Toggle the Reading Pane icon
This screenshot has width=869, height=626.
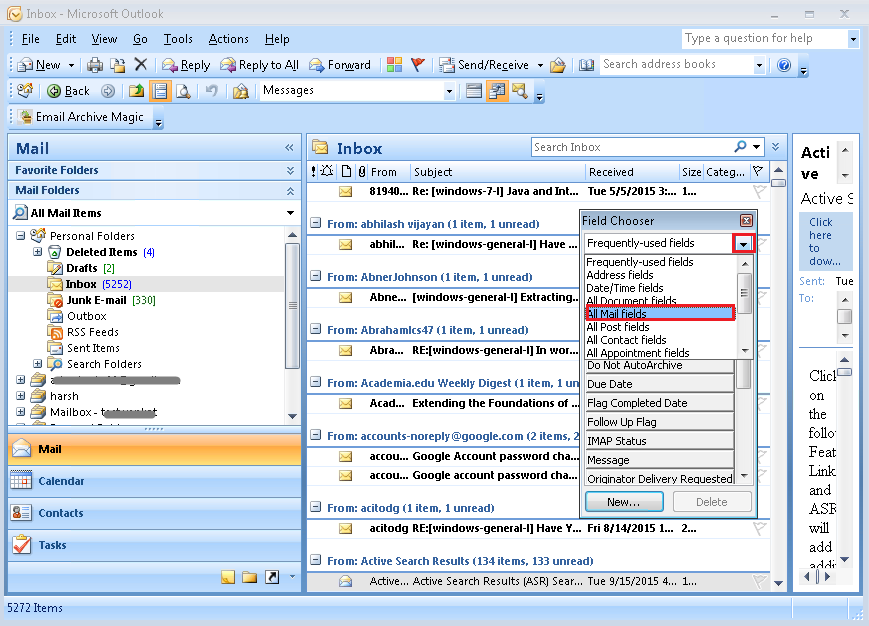(x=160, y=91)
